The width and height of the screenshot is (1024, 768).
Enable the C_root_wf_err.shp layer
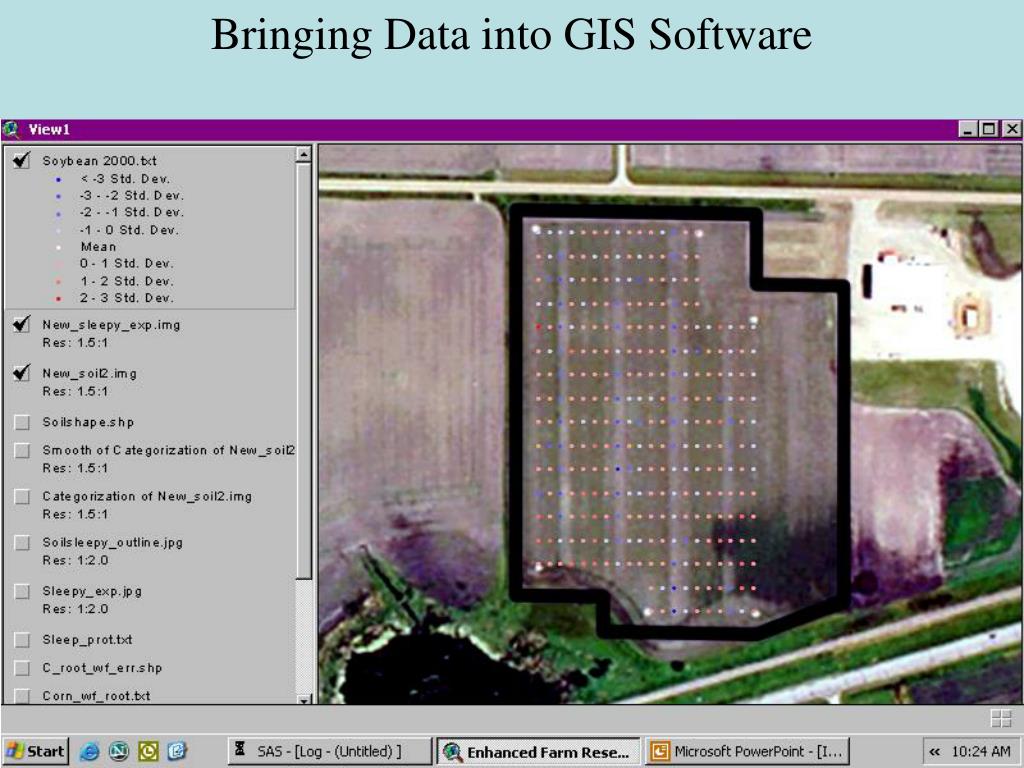pyautogui.click(x=22, y=668)
